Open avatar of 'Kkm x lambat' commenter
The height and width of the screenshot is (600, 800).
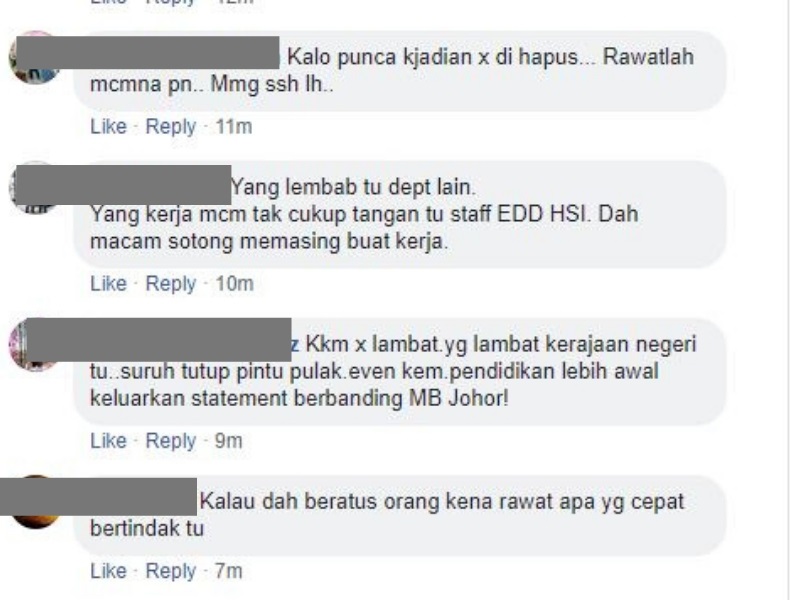[x=35, y=345]
